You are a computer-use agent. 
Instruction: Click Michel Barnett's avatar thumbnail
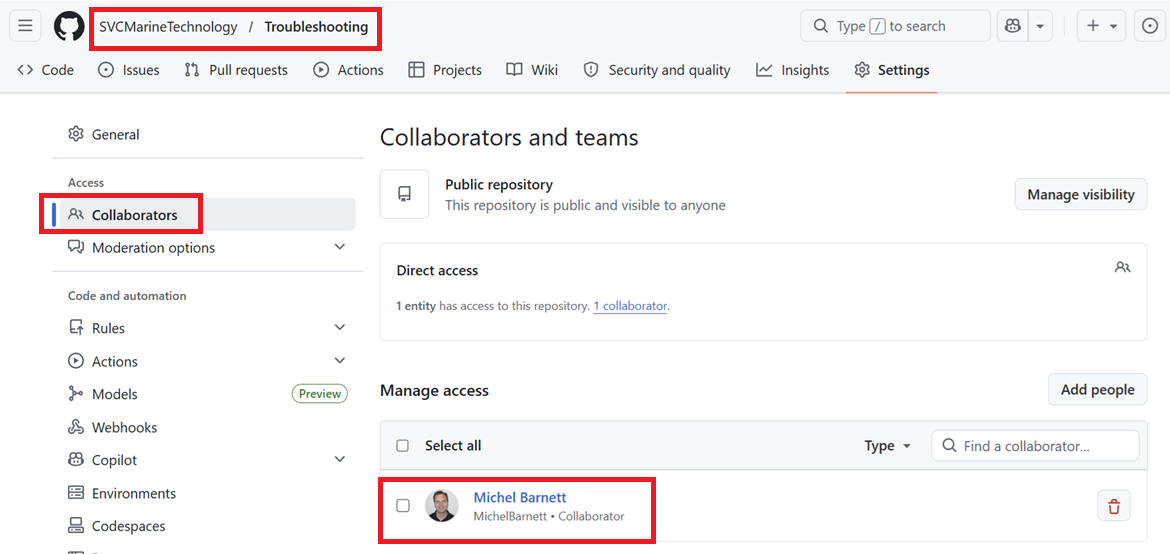pyautogui.click(x=442, y=505)
